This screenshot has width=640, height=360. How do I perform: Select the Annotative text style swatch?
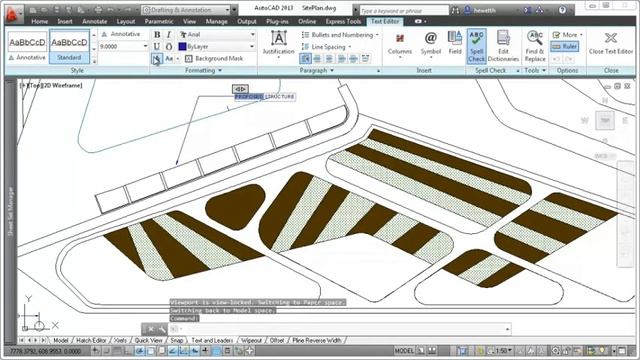pos(27,47)
